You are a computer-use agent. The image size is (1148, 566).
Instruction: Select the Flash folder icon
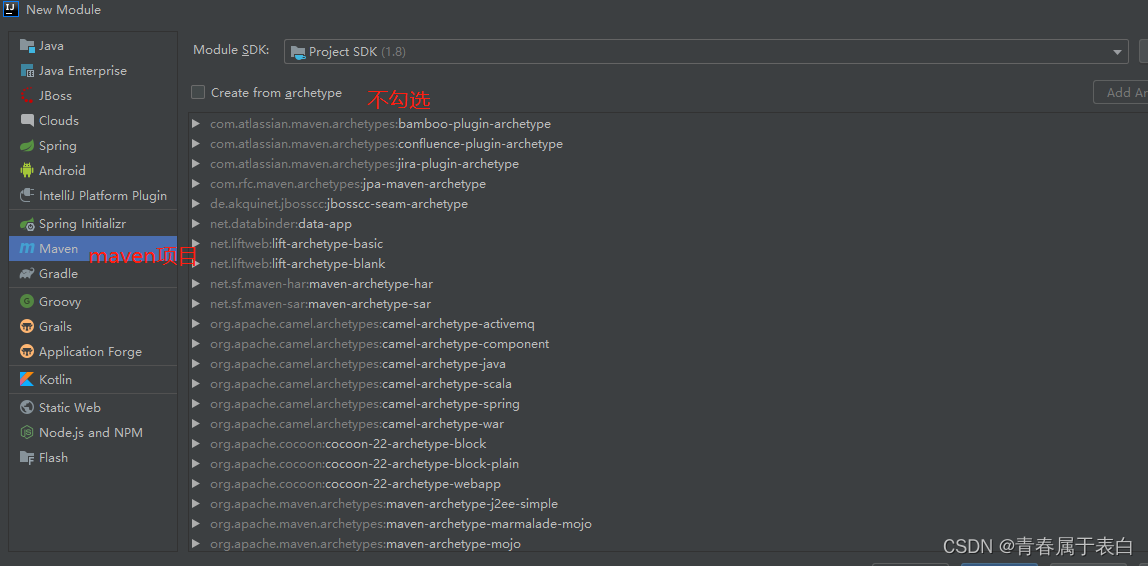[27, 458]
